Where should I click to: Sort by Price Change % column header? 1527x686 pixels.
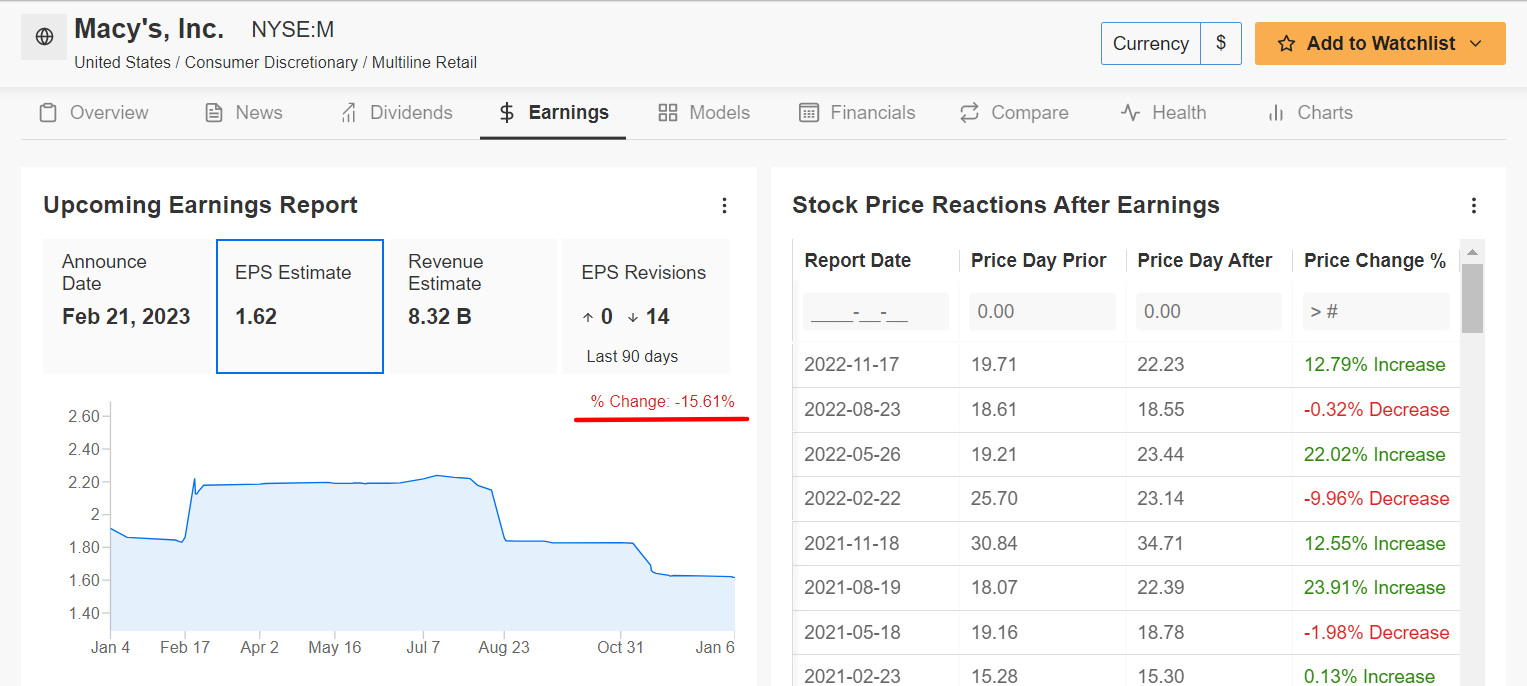(1375, 261)
